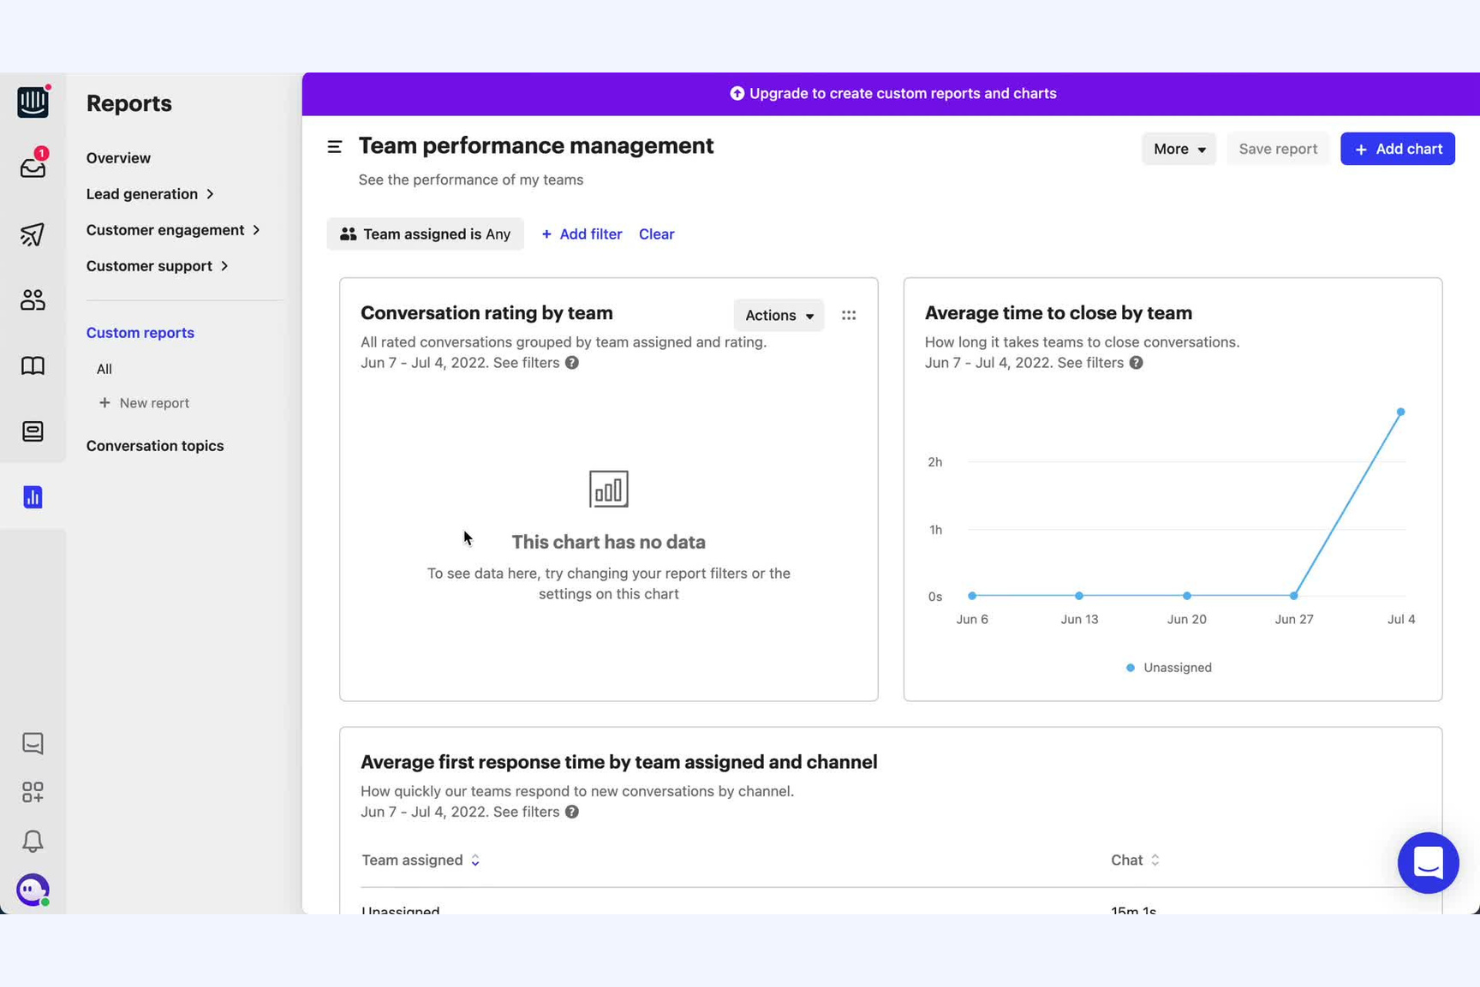Open the Messenger preview icon near the bottom
The image size is (1480, 987).
click(x=33, y=743)
